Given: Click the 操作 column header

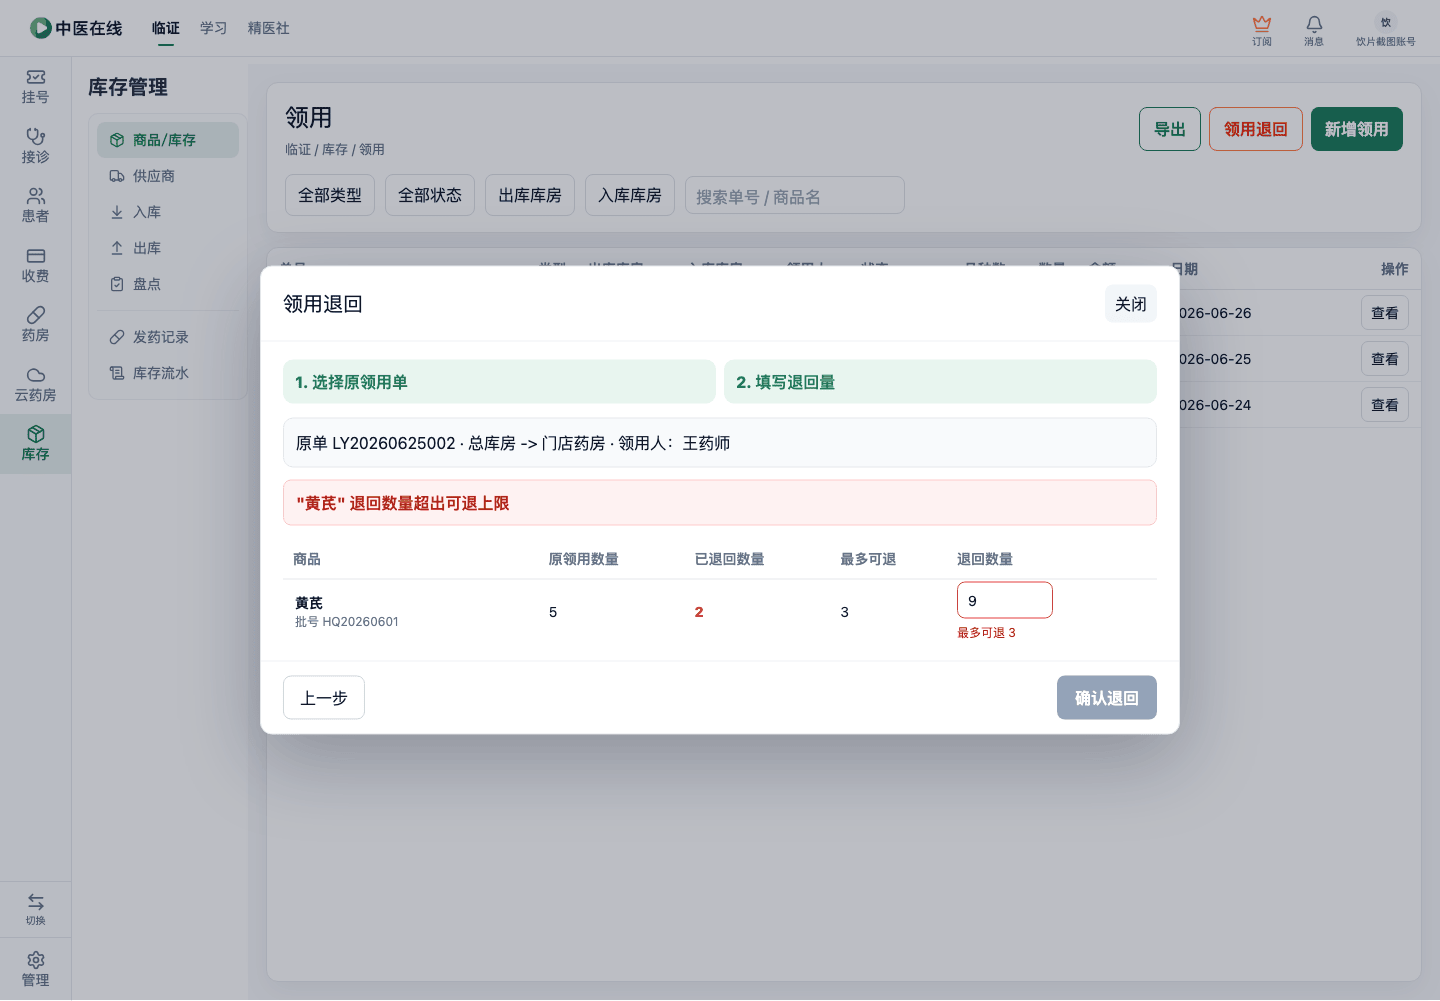Looking at the screenshot, I should [x=1394, y=269].
